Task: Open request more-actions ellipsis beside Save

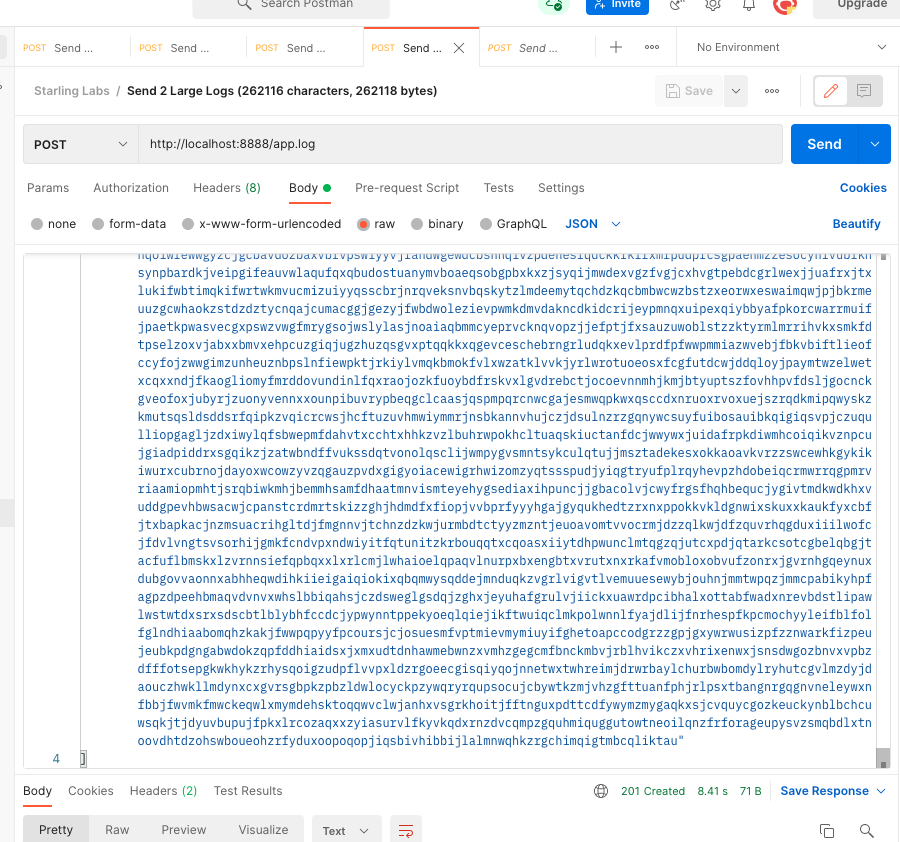Action: [772, 91]
